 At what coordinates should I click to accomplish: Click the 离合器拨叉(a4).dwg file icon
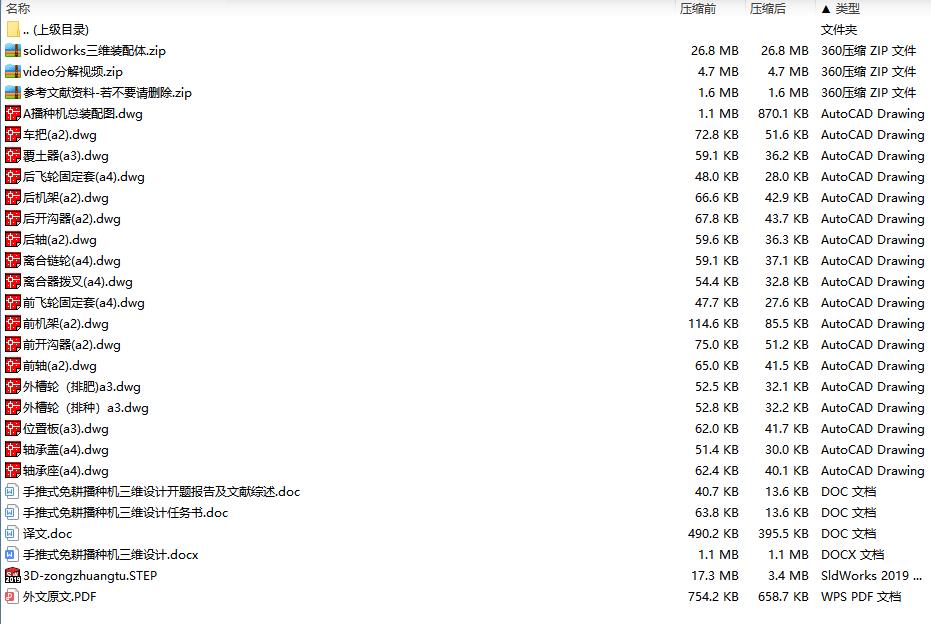click(13, 281)
